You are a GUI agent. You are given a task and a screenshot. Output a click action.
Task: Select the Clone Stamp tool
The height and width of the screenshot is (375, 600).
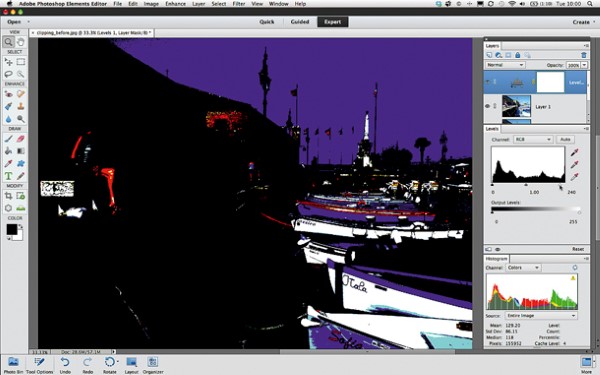[21, 106]
